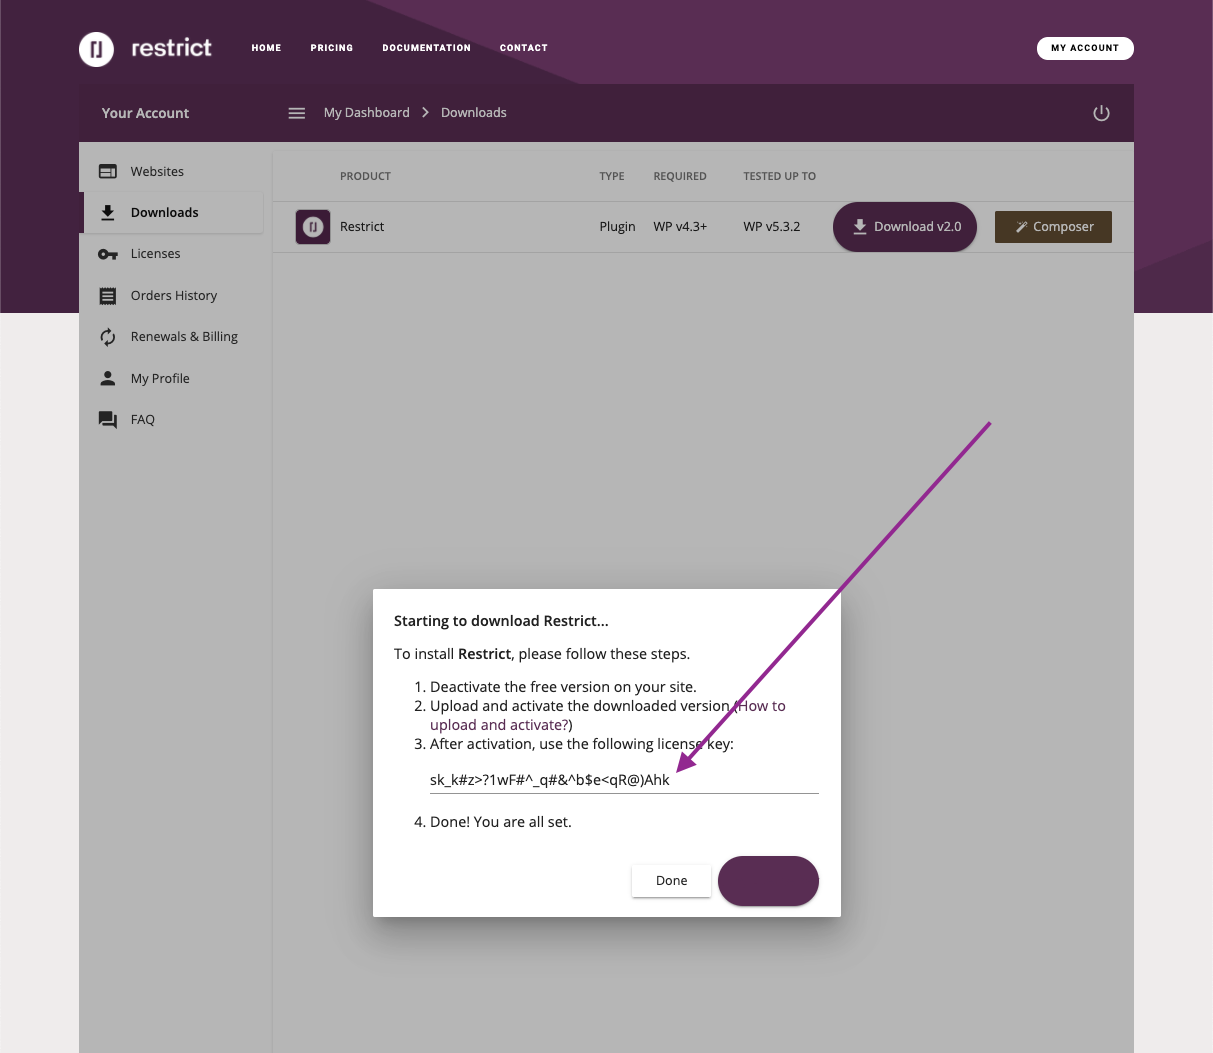The height and width of the screenshot is (1053, 1213).
Task: Click the PRODUCT column header
Action: click(x=365, y=176)
